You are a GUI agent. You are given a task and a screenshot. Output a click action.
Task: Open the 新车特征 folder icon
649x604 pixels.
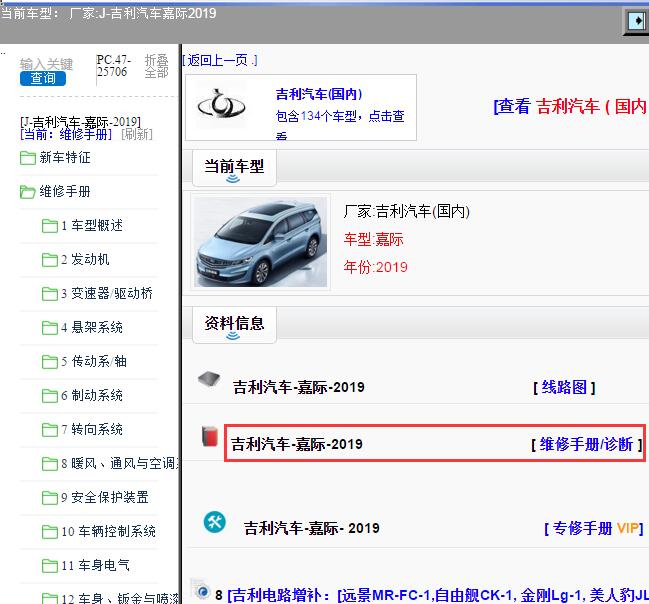(x=28, y=158)
